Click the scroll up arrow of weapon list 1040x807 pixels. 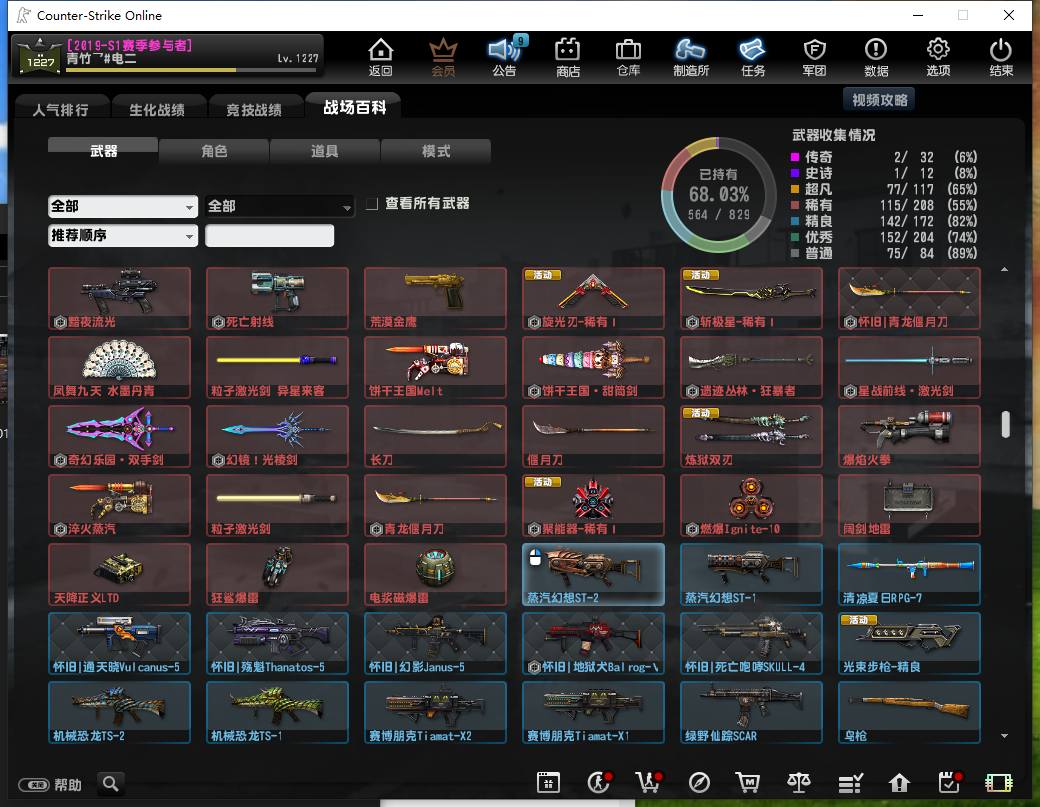[1005, 269]
